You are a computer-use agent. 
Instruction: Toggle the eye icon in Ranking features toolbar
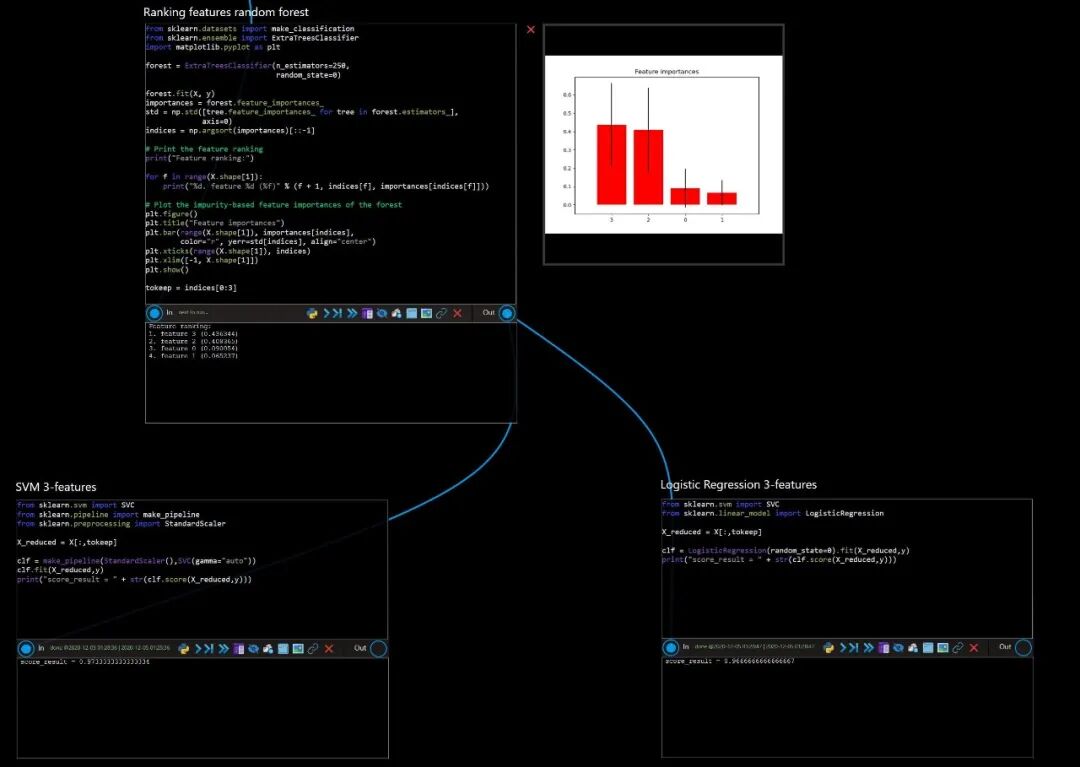click(382, 313)
